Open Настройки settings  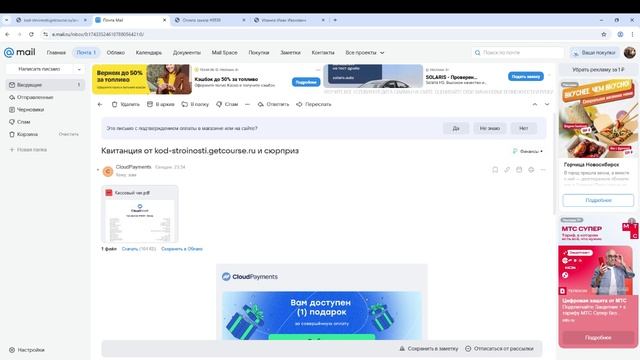[27, 350]
